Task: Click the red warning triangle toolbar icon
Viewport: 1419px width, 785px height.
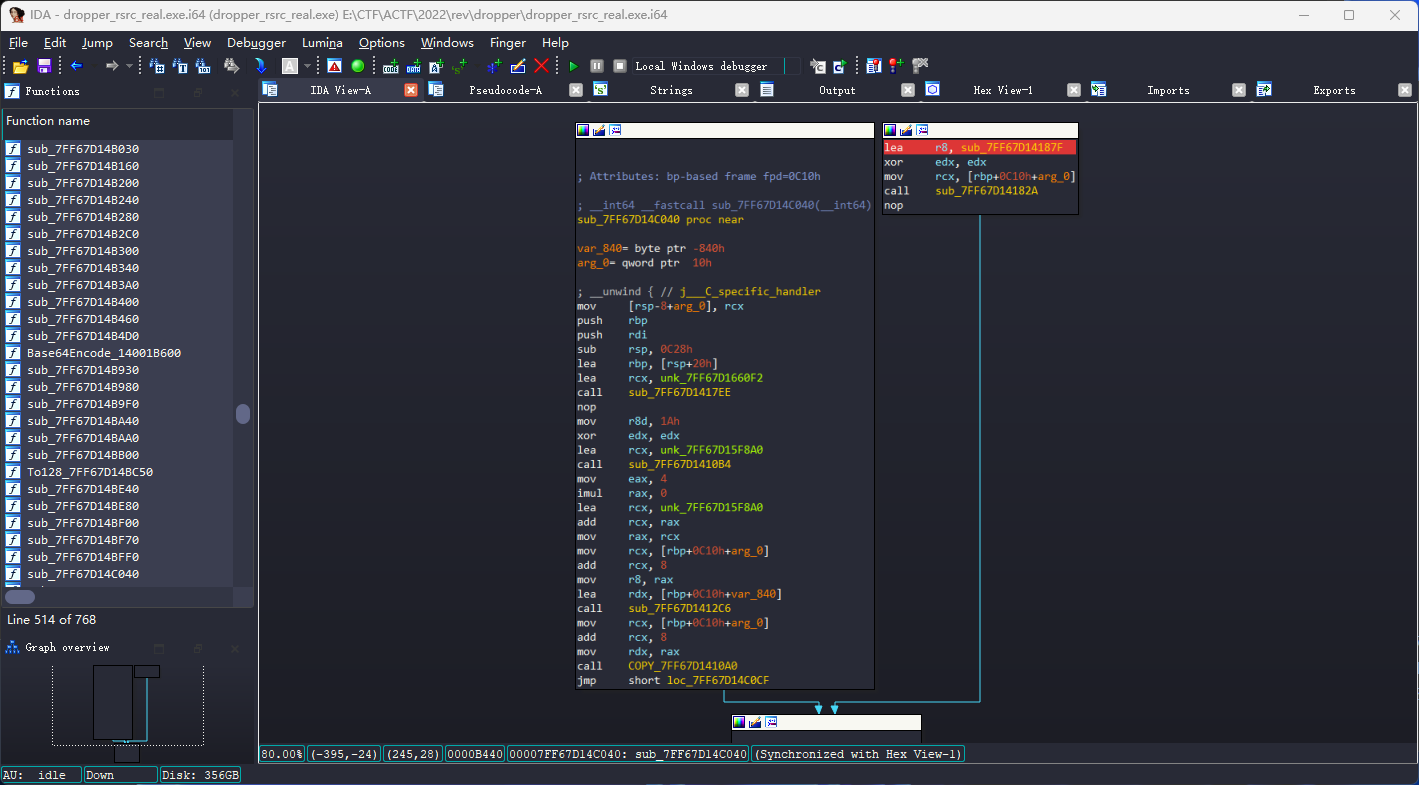Action: coord(334,66)
